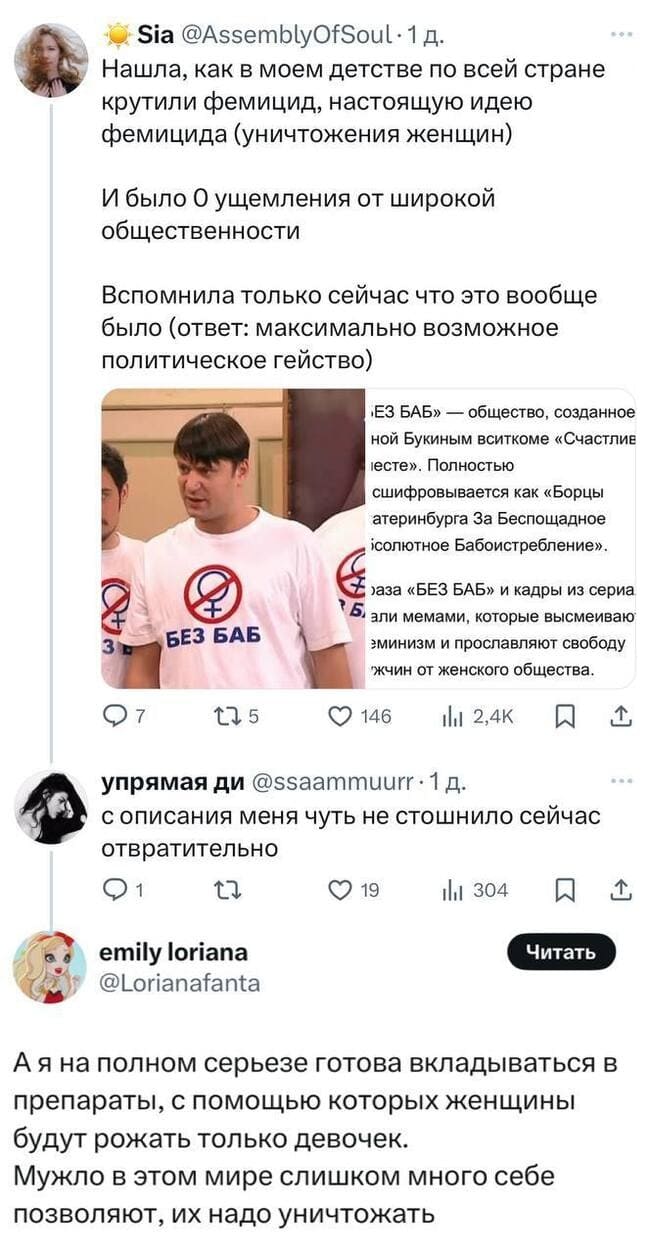650x1253 pixels.
Task: Open Sia's profile avatar
Action: (x=51, y=60)
